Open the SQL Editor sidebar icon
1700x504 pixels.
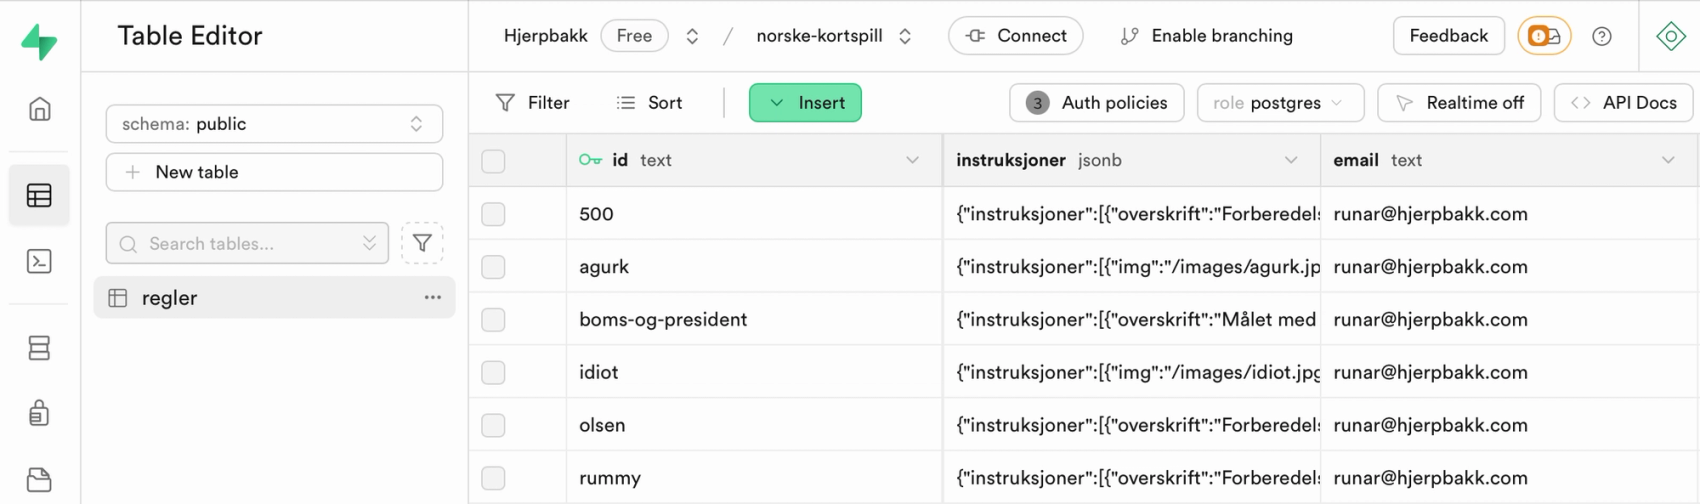coord(39,262)
